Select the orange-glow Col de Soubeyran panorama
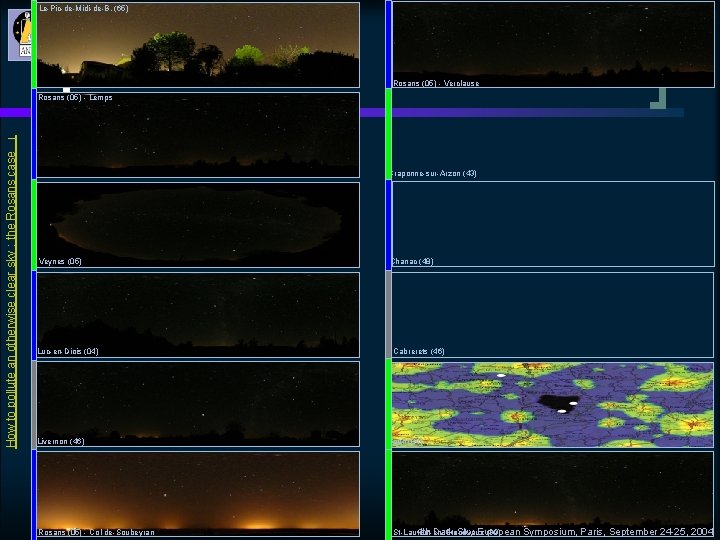The image size is (720, 540). point(198,494)
